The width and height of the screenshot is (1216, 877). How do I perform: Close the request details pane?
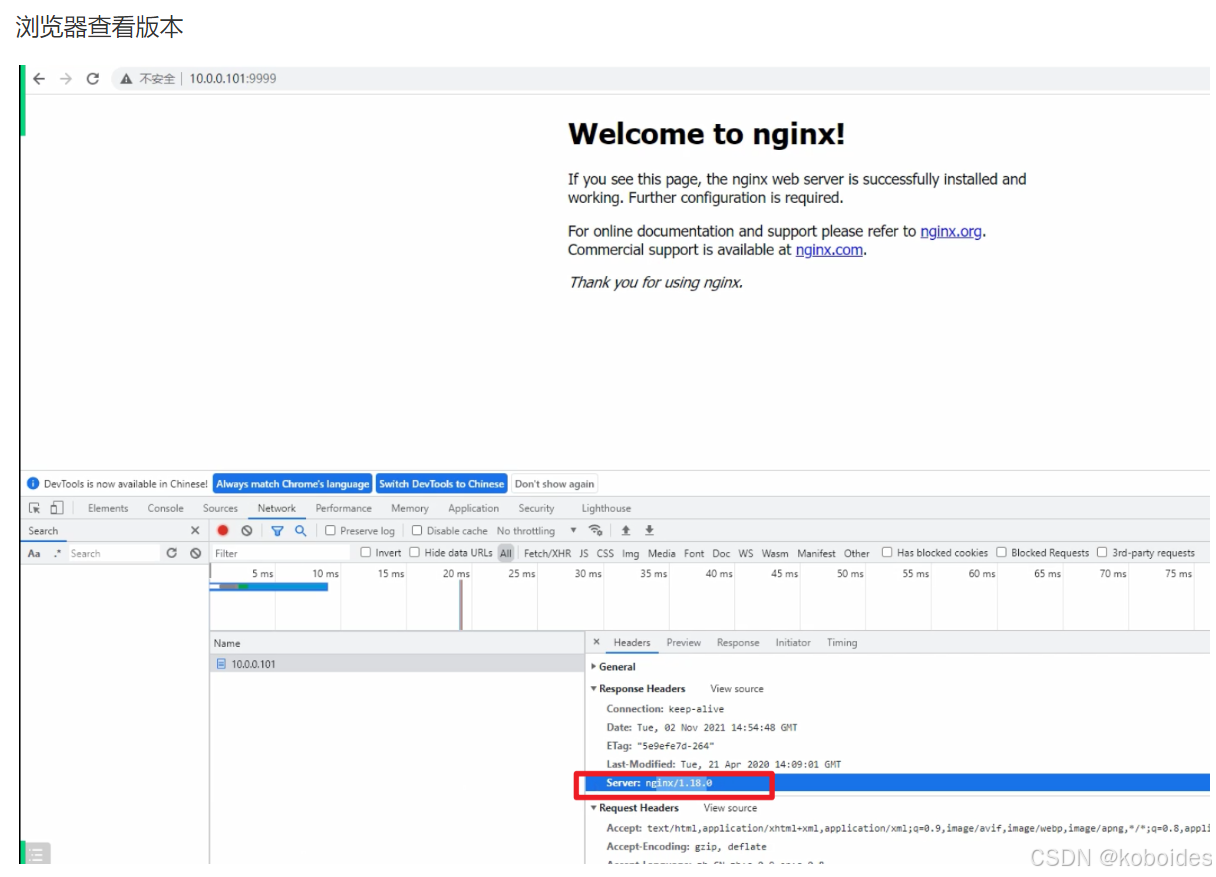click(597, 643)
